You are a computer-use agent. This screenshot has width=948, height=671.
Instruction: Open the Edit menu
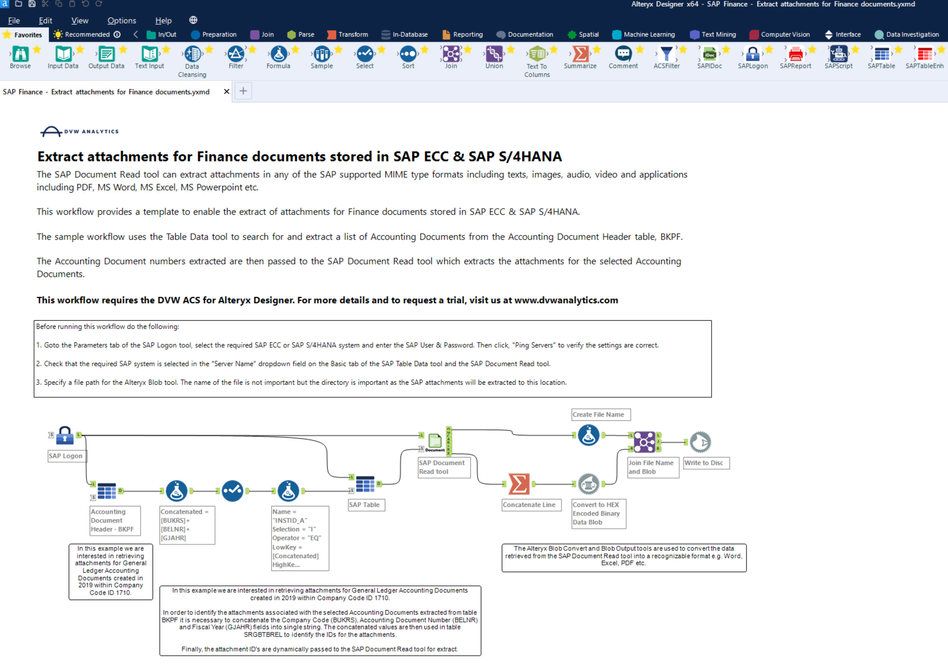[x=45, y=21]
